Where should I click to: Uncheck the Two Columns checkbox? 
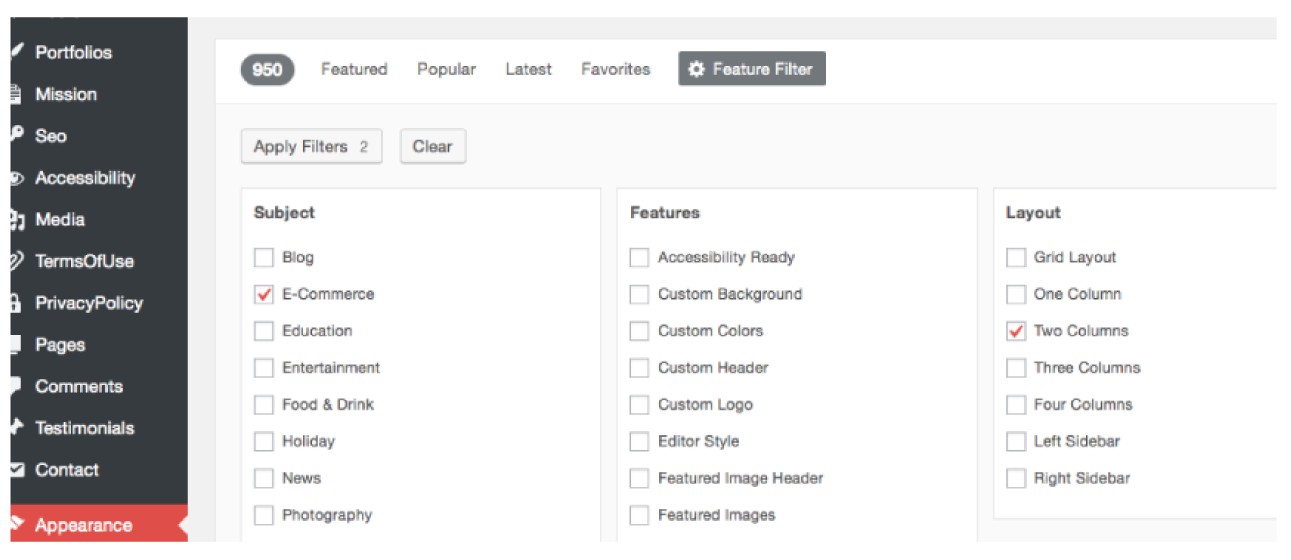[1015, 331]
